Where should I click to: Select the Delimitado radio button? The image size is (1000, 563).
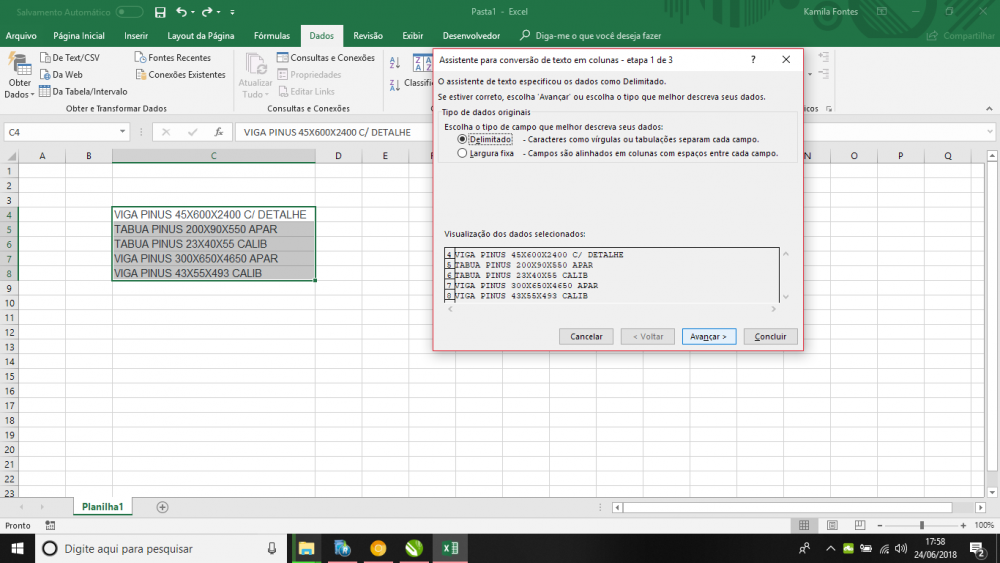462,140
